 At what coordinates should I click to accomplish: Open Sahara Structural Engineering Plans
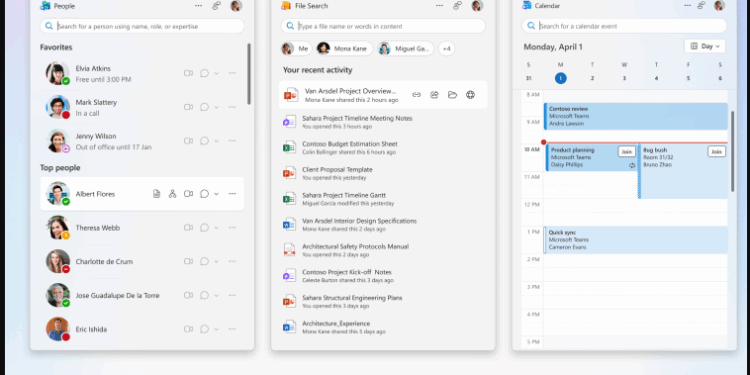[383, 301]
